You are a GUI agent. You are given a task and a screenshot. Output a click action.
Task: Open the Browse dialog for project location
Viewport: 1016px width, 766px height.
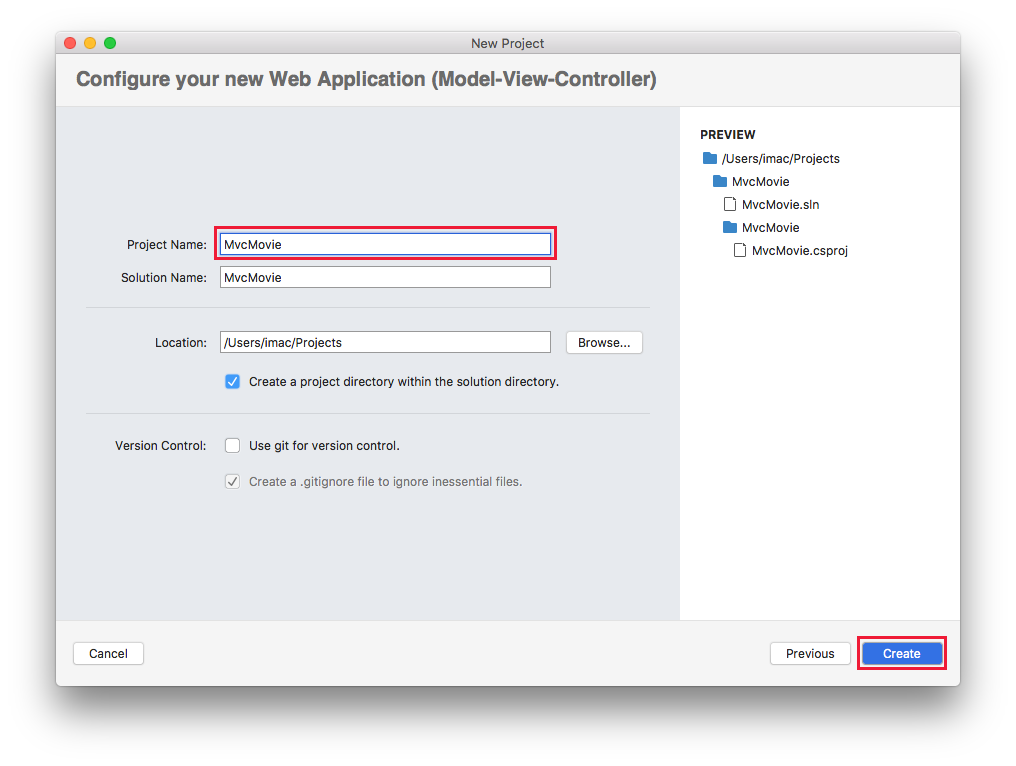604,342
